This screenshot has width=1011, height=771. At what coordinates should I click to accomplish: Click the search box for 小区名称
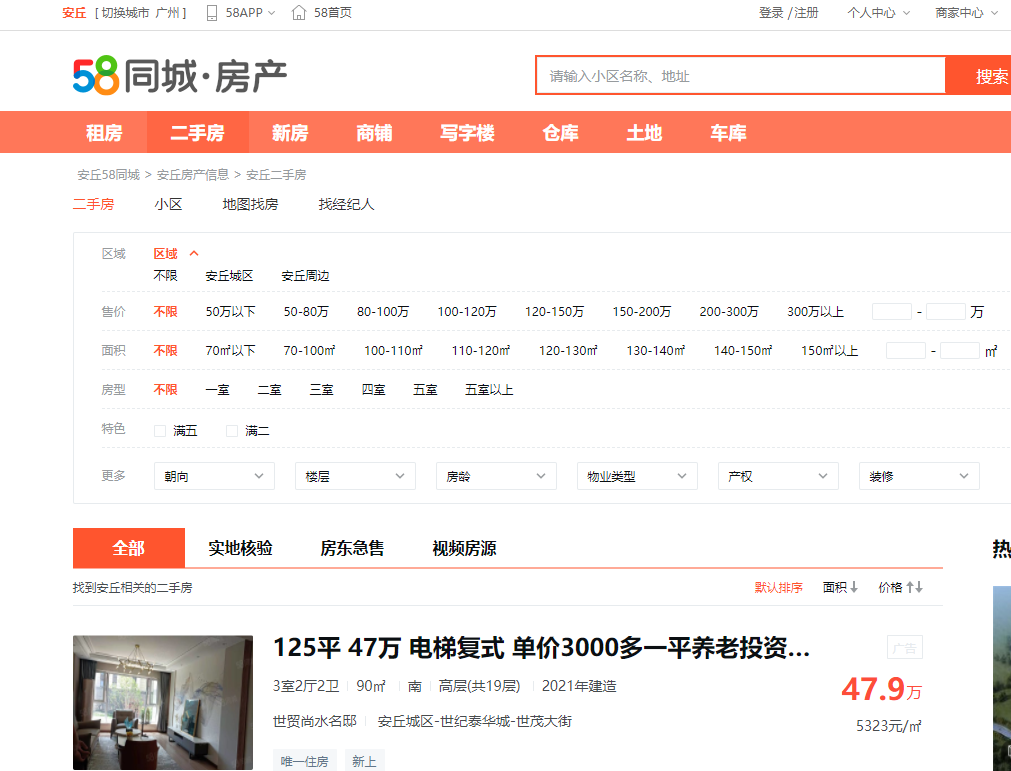pos(740,76)
